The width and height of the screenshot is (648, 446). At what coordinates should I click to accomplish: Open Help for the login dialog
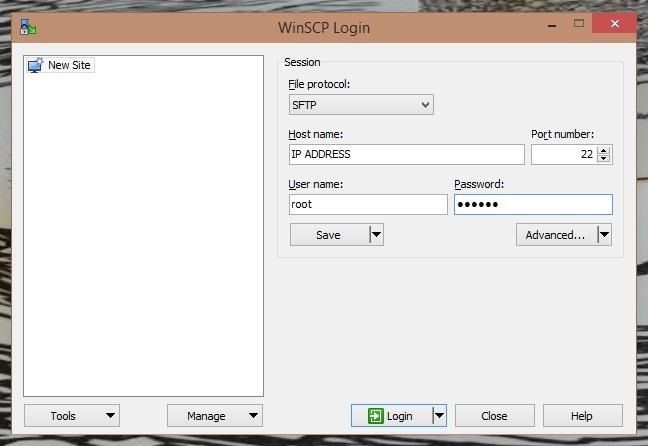click(x=582, y=416)
